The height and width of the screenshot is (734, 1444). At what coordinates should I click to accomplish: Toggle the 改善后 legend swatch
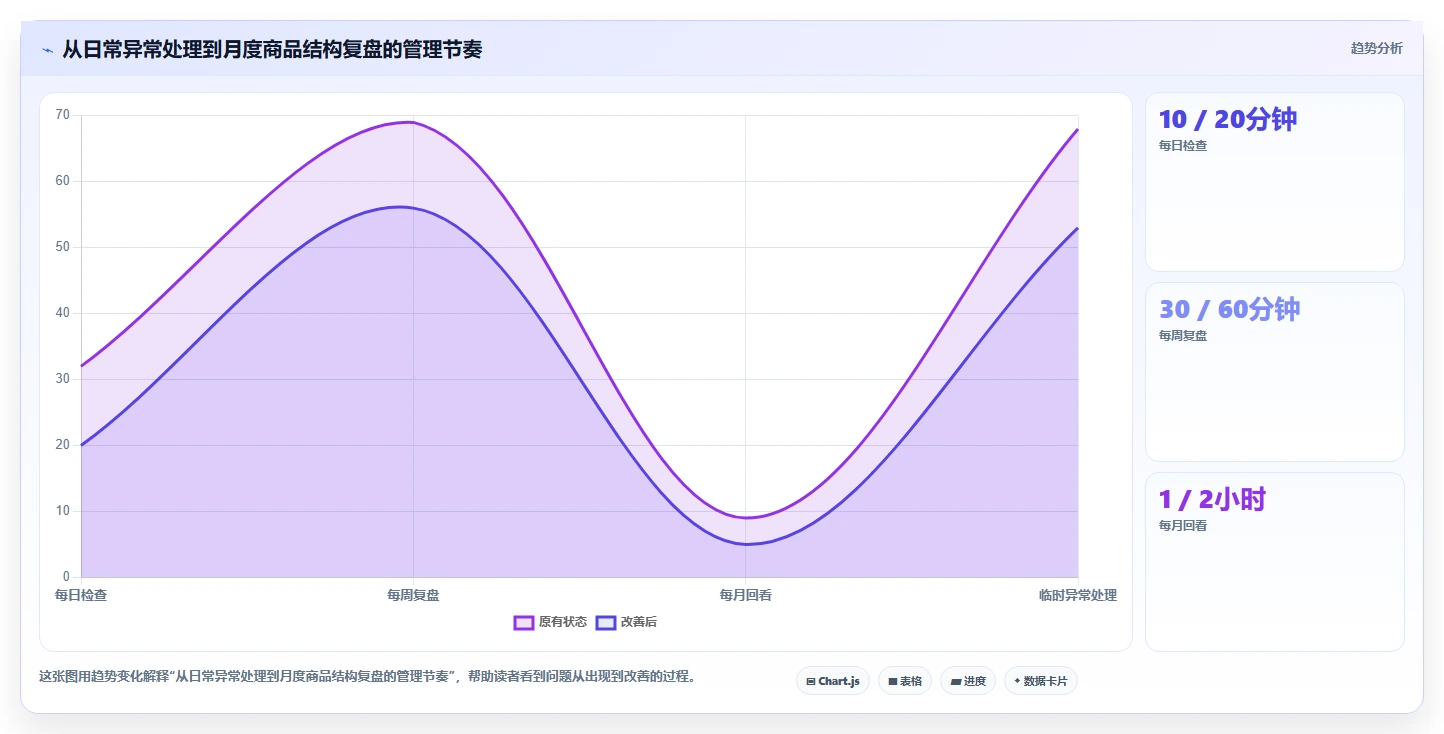[x=605, y=622]
